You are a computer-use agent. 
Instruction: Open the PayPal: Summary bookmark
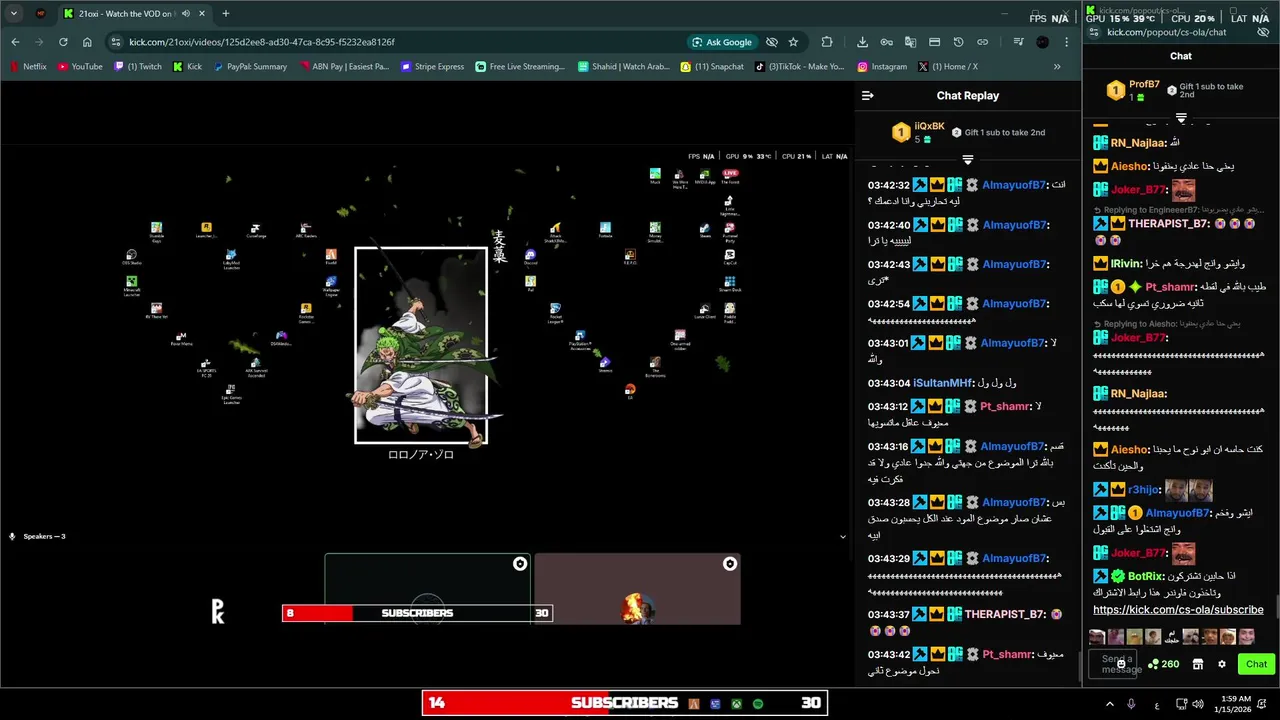(x=249, y=67)
